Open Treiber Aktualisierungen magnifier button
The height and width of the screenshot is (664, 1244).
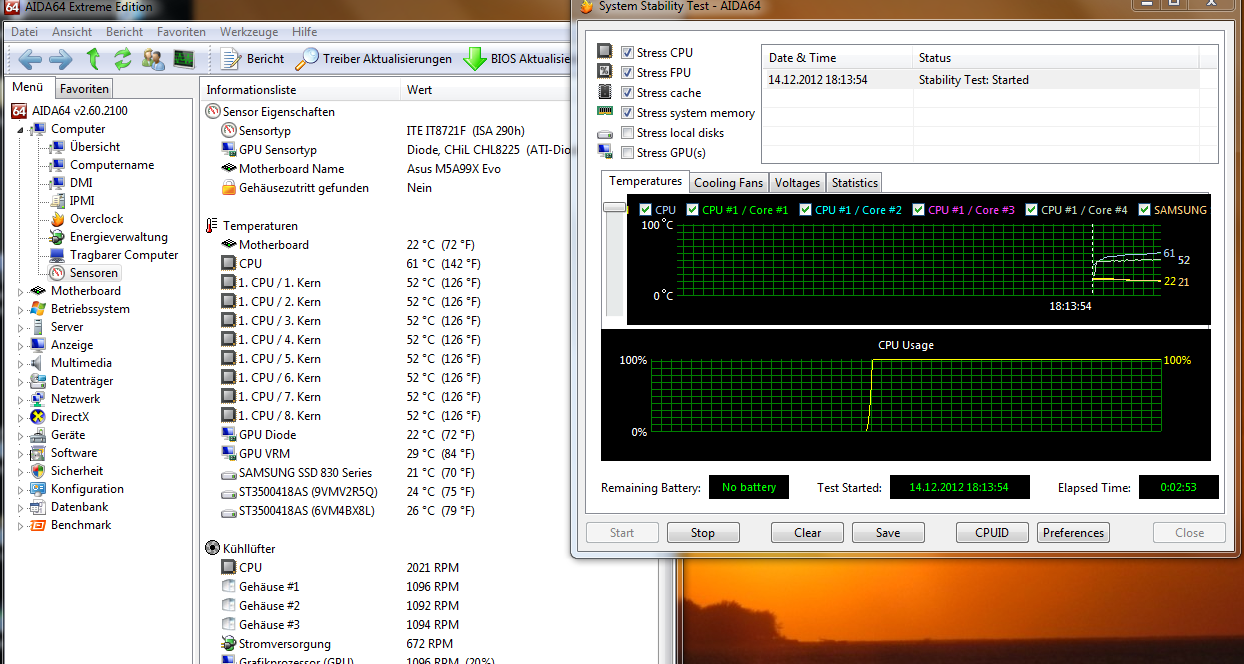pyautogui.click(x=373, y=59)
